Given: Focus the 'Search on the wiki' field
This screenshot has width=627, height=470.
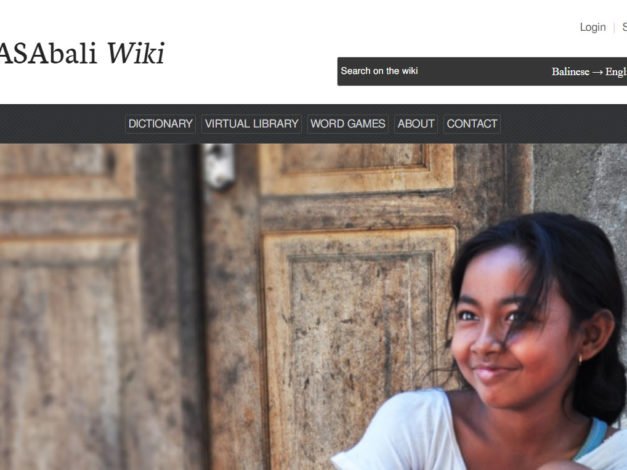Looking at the screenshot, I should [440, 71].
